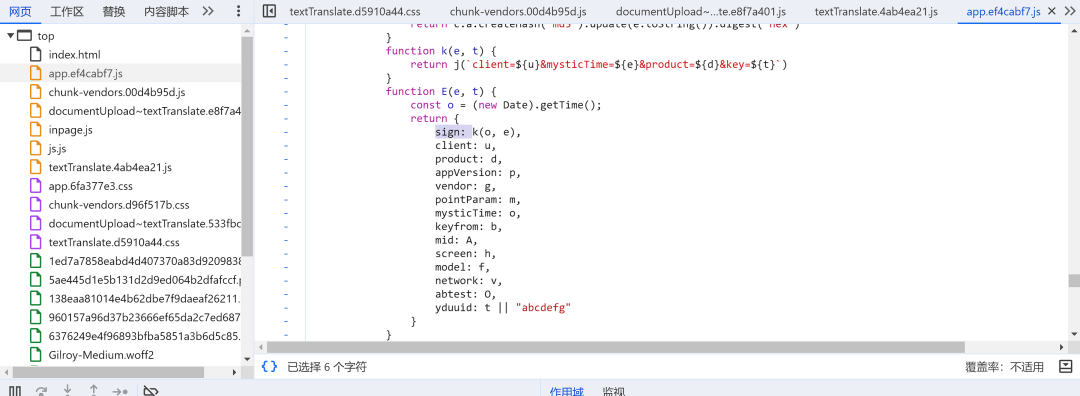
Task: Show more navigator tabs with double chevron
Action: click(x=208, y=11)
